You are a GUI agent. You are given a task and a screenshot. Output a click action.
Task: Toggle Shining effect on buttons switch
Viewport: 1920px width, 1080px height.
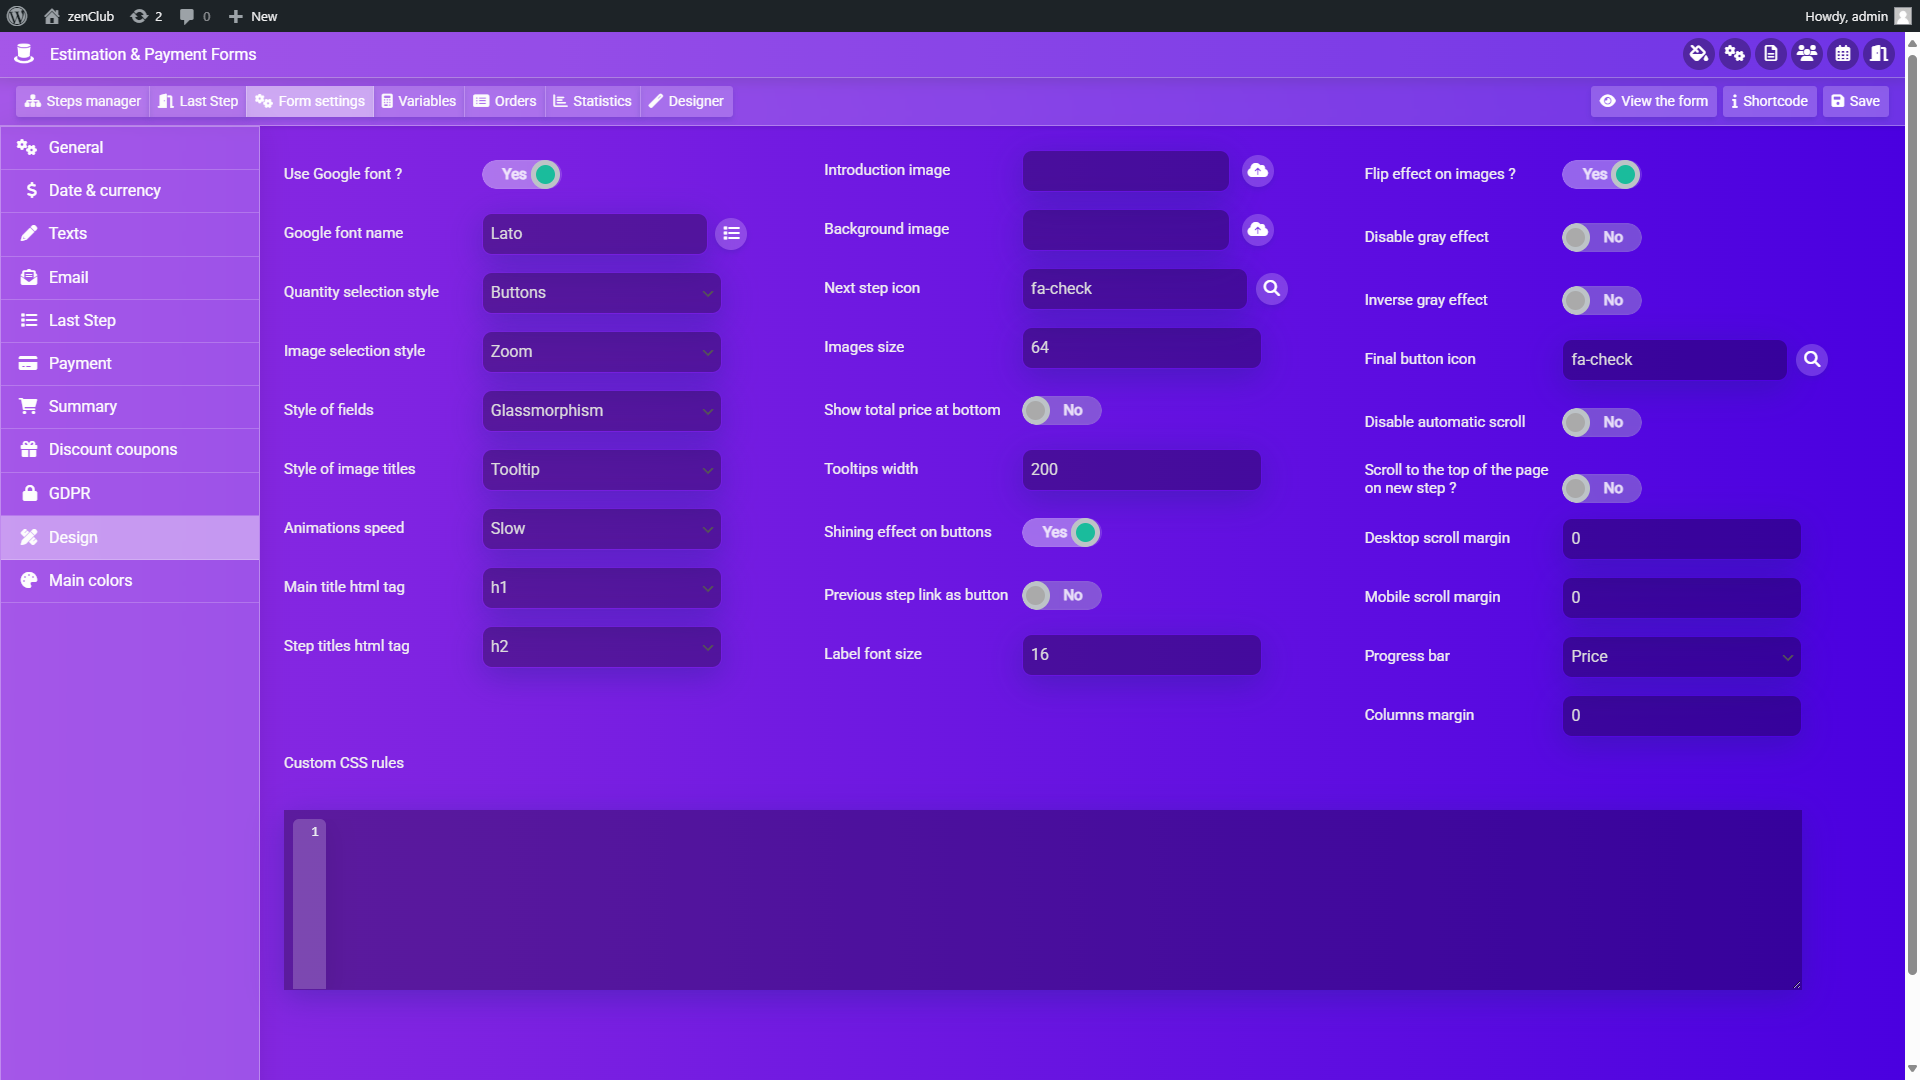pyautogui.click(x=1061, y=532)
